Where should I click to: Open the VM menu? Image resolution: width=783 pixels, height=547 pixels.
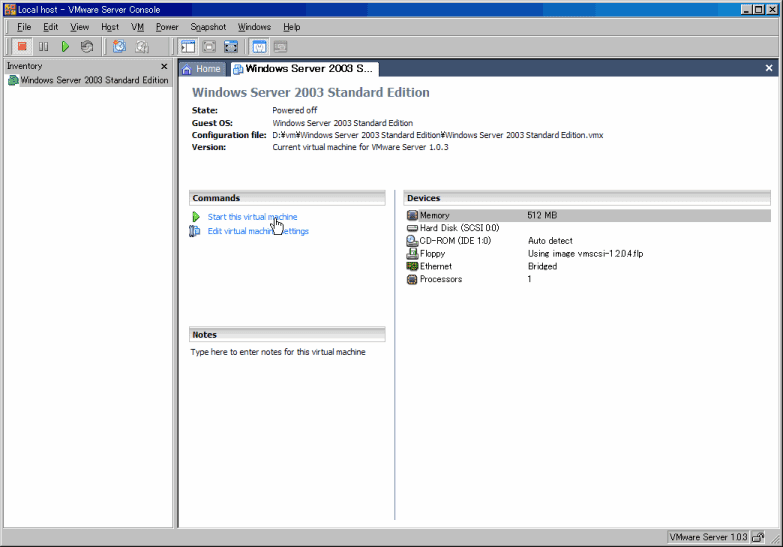(x=137, y=27)
